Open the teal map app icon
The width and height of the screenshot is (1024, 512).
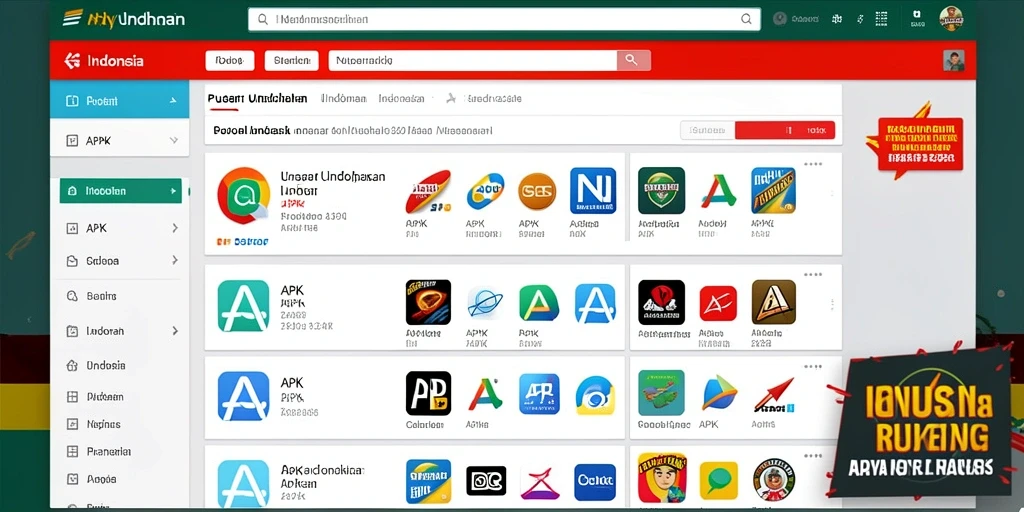point(661,393)
